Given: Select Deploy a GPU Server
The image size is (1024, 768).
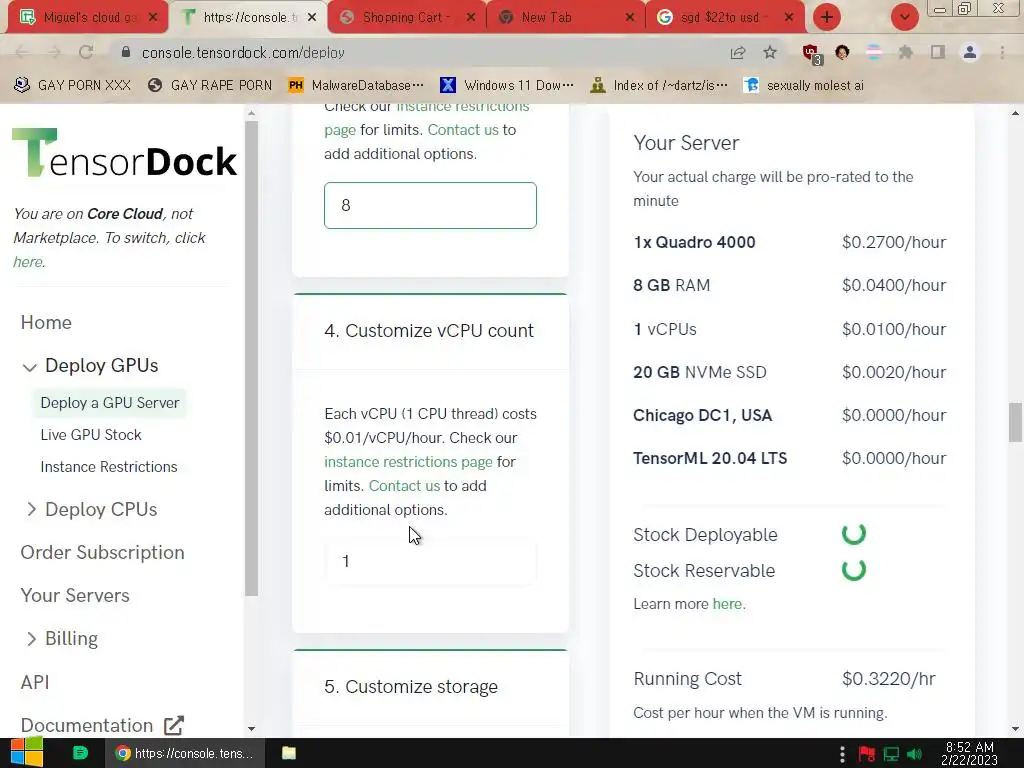Looking at the screenshot, I should 110,402.
